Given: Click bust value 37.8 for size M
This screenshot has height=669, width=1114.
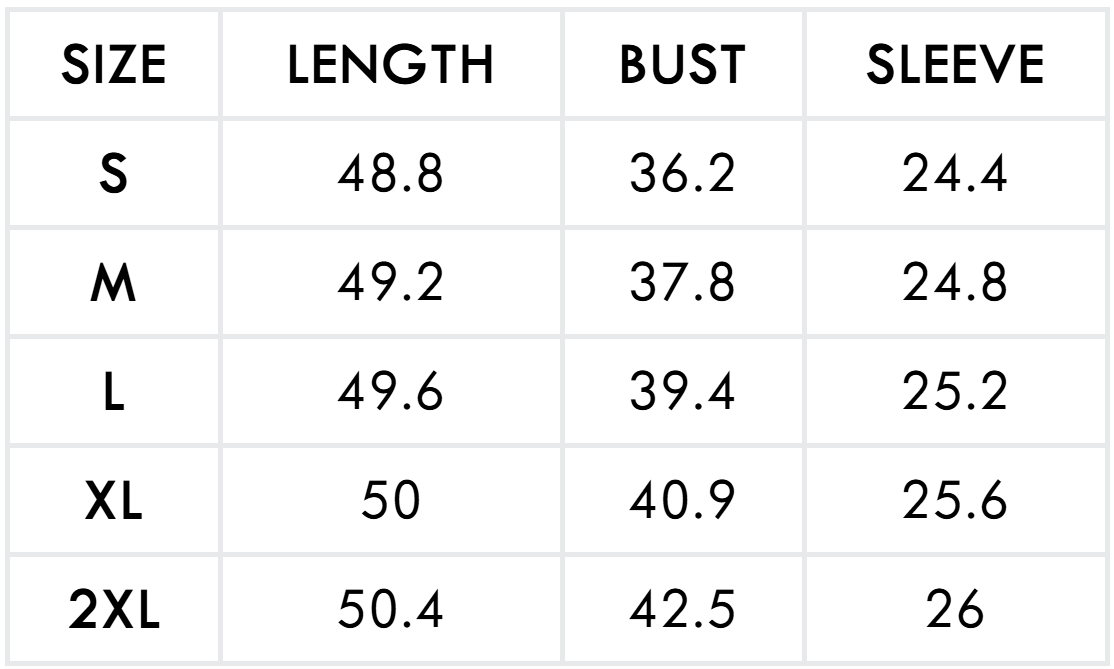Looking at the screenshot, I should click(682, 283).
